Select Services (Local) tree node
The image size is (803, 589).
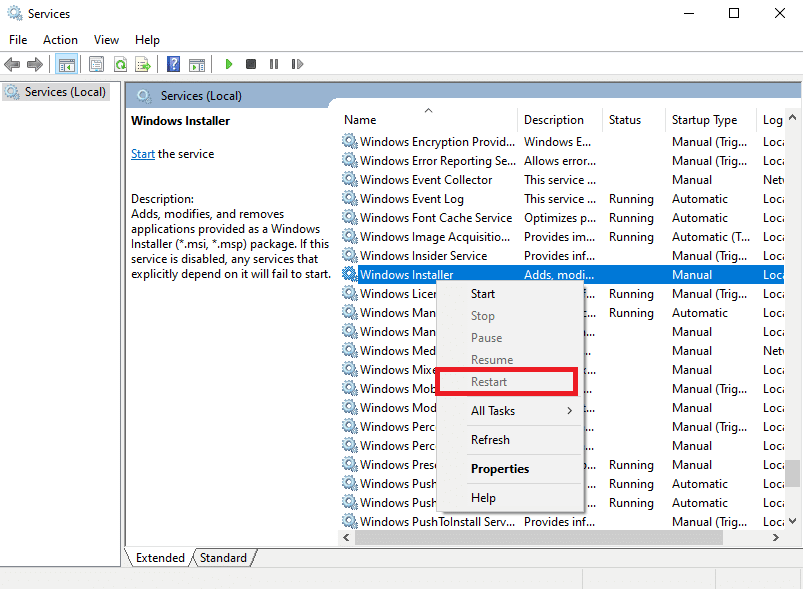(56, 92)
